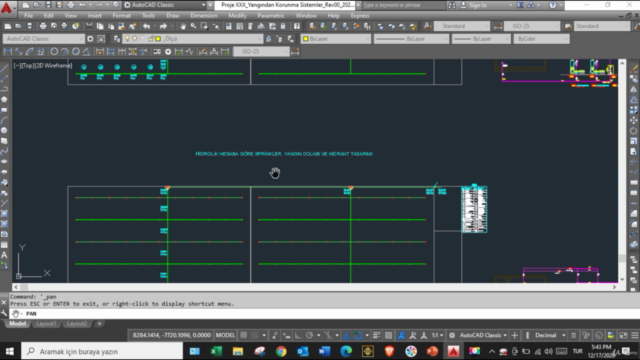640x360 pixels.
Task: Click the Undo arrow icon
Action: coord(147,26)
